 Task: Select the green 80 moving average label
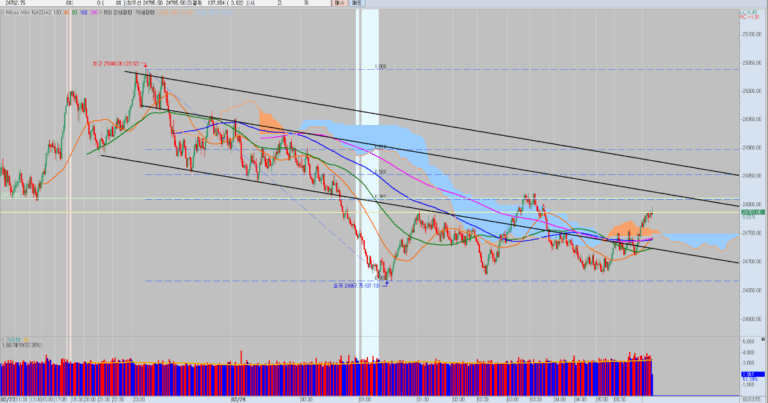75,12
